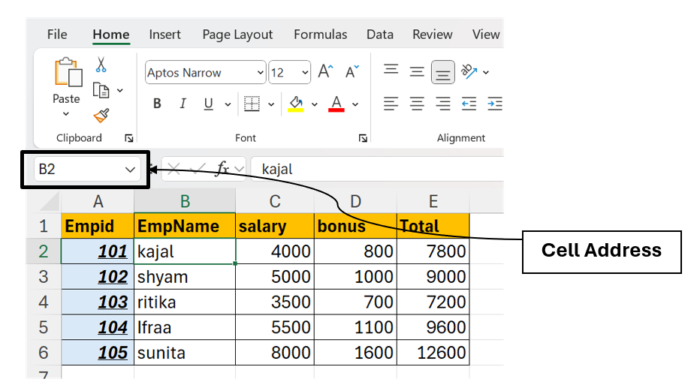Increase font size with the larger A
700x391 pixels.
click(325, 71)
